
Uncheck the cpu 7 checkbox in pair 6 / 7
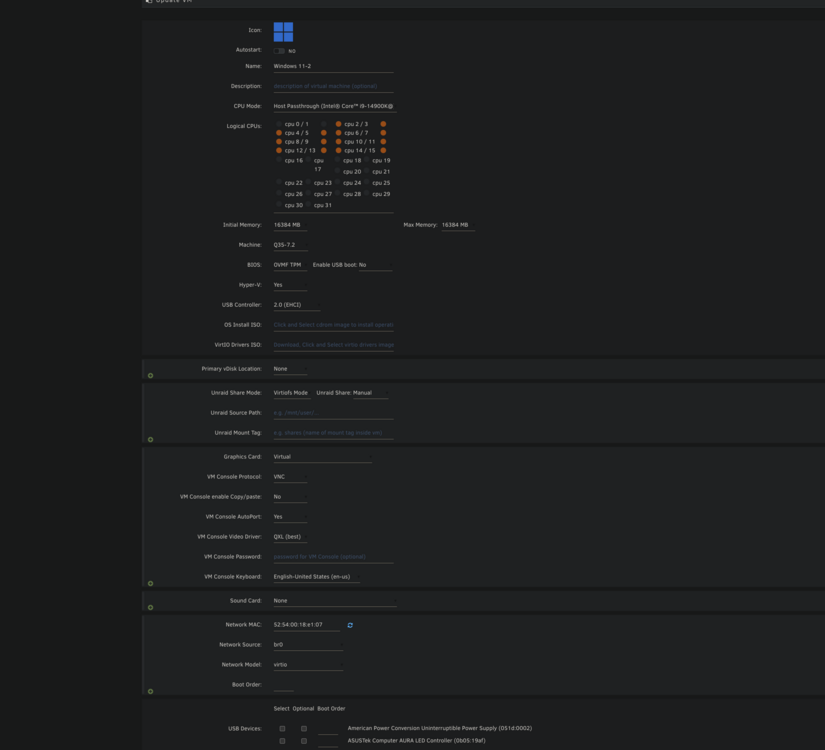(x=383, y=133)
